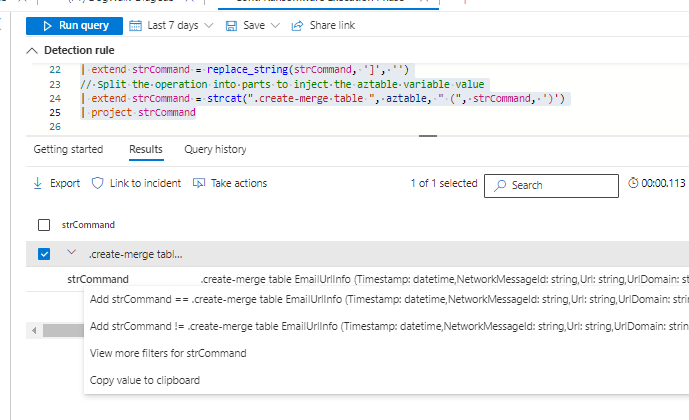This screenshot has width=689, height=420.
Task: Expand the Save options chevron
Action: 276,25
